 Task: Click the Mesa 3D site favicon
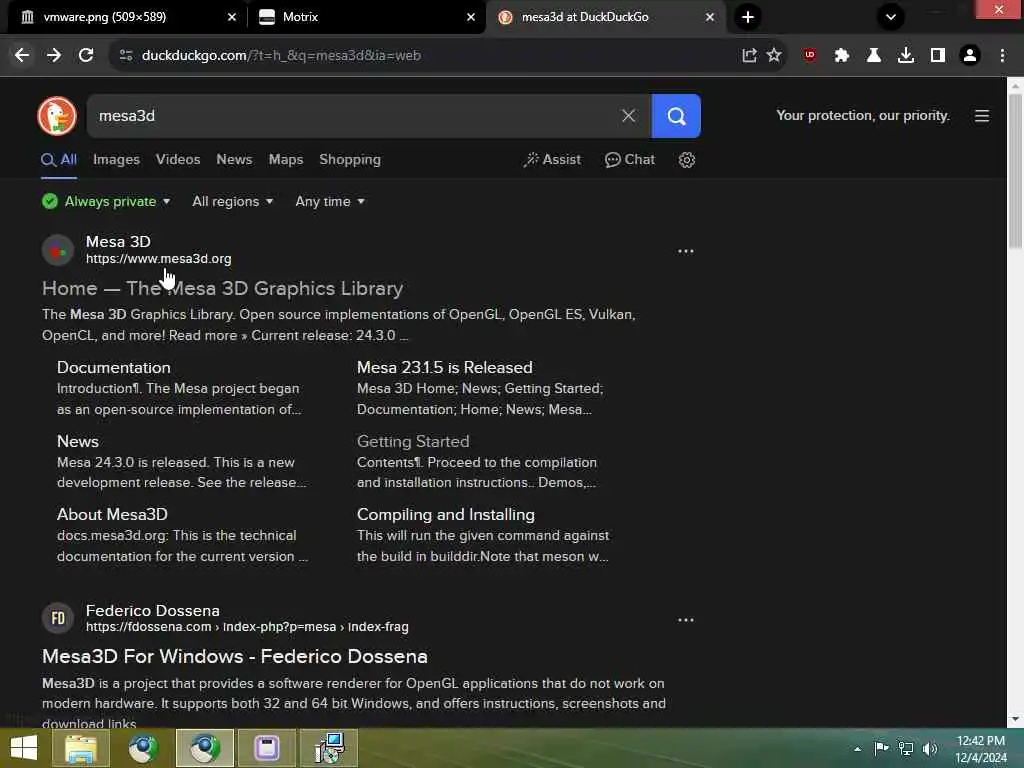click(x=57, y=250)
